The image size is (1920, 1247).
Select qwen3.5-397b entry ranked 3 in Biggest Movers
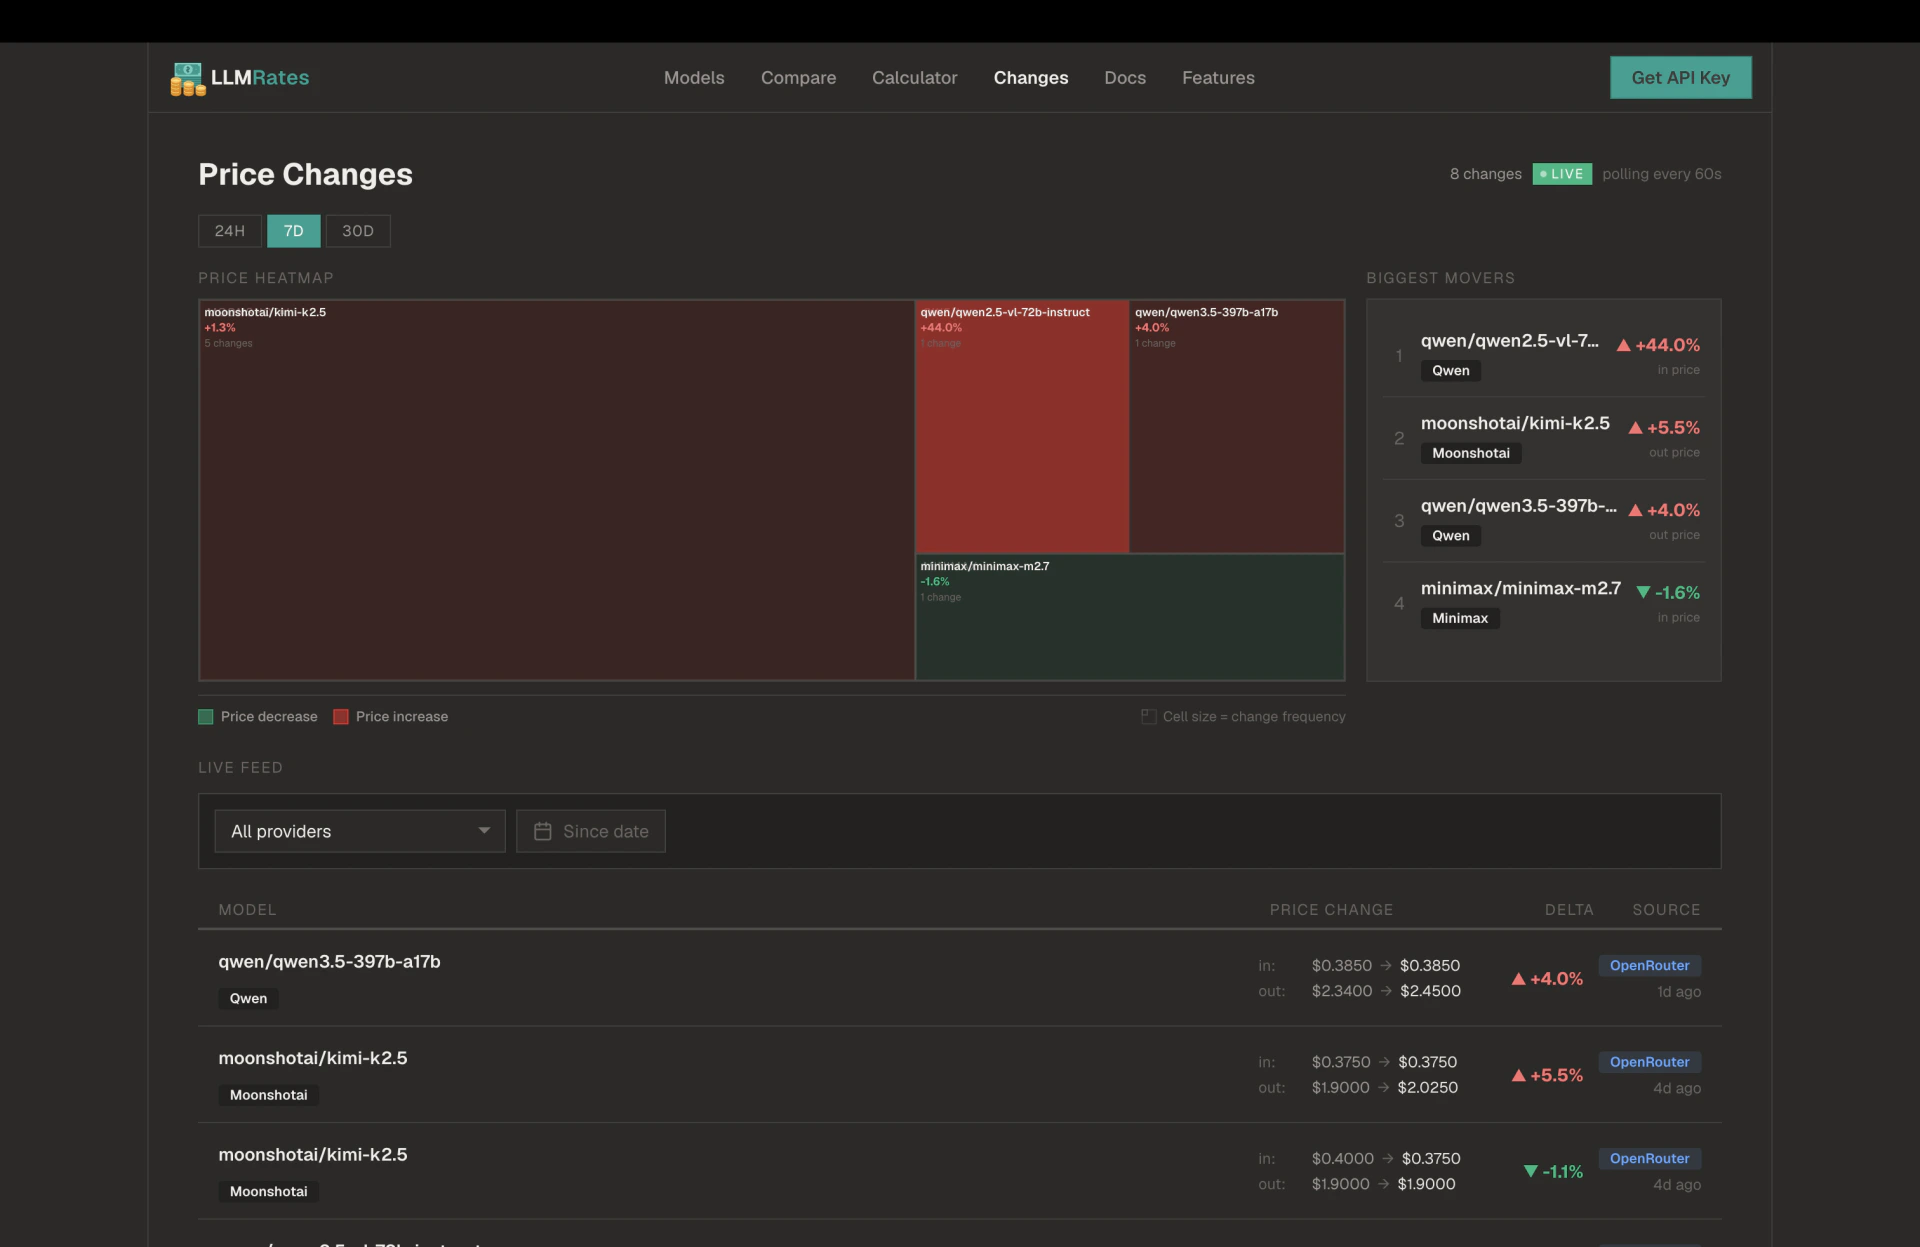1544,521
